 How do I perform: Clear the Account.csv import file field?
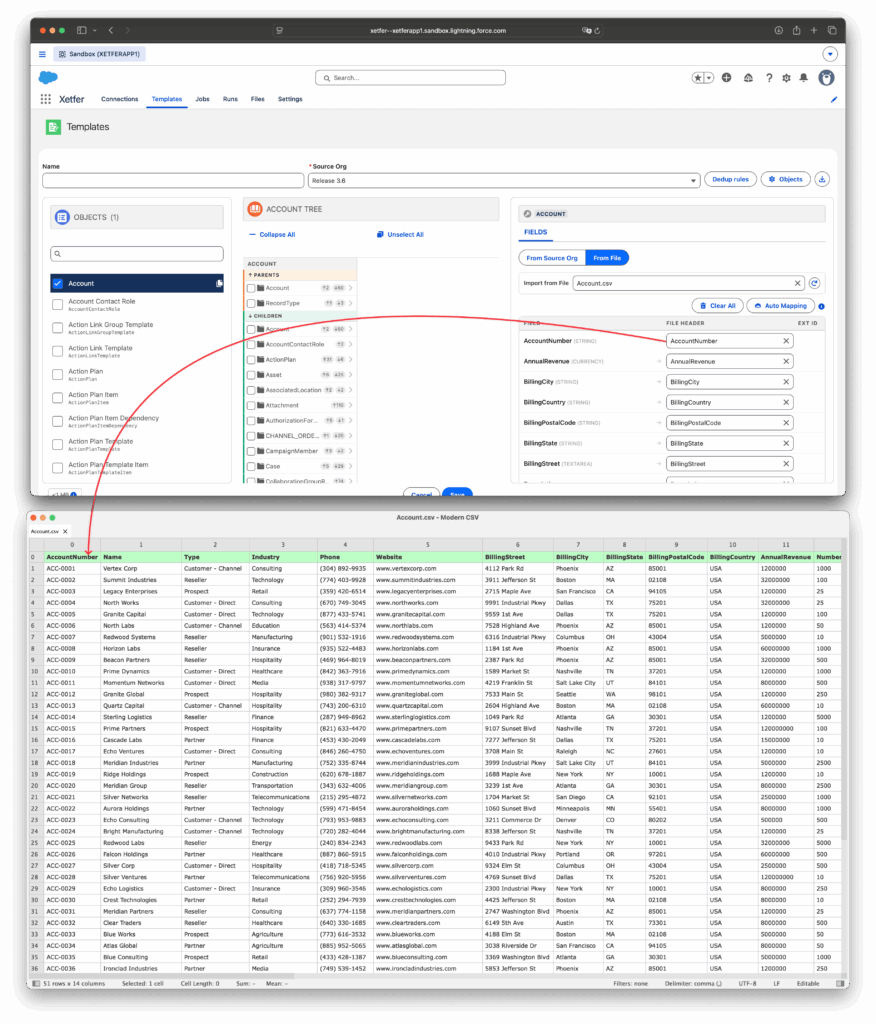(797, 283)
